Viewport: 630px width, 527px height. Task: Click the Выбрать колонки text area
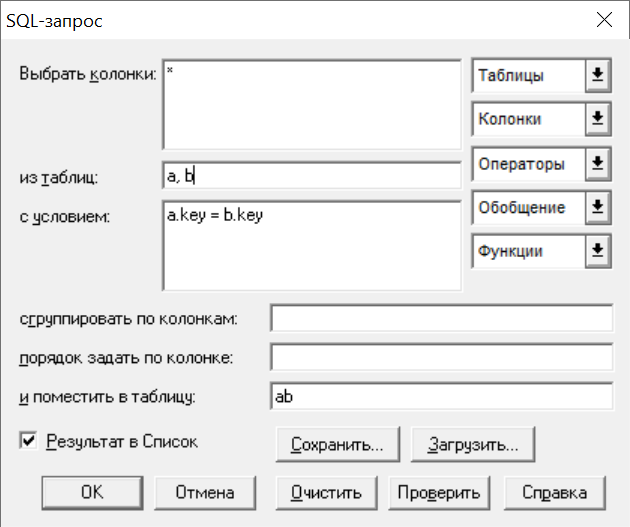tap(311, 105)
